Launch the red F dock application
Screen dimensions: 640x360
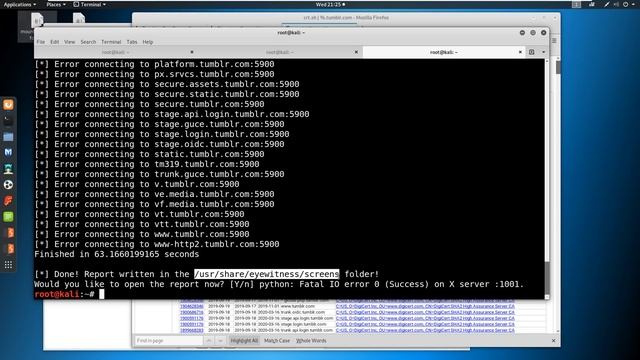(8, 200)
